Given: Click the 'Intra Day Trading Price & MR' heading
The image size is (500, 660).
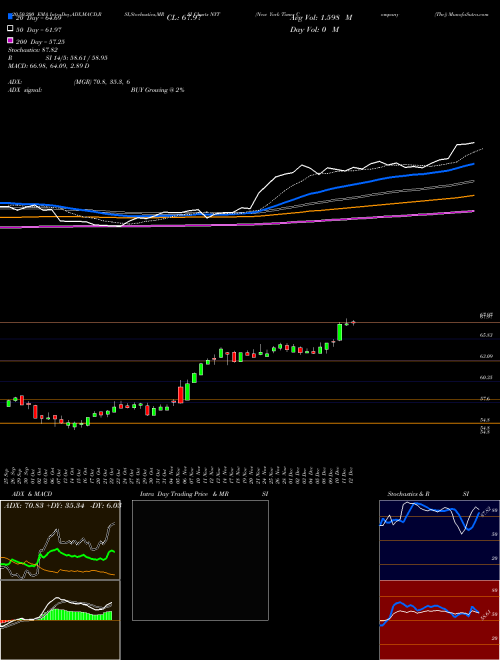Looking at the screenshot, I should coord(184,494).
